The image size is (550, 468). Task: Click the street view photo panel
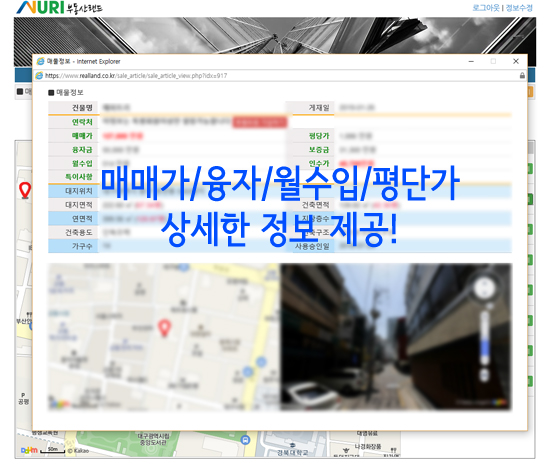396,337
